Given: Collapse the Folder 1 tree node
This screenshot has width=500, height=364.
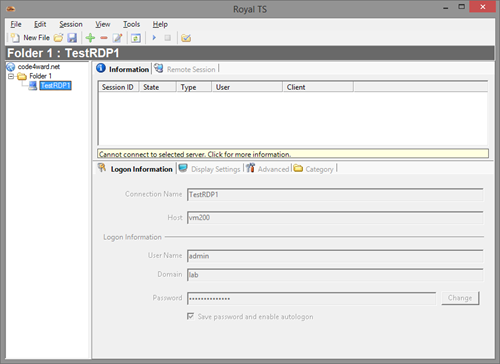Looking at the screenshot, I should (11, 77).
